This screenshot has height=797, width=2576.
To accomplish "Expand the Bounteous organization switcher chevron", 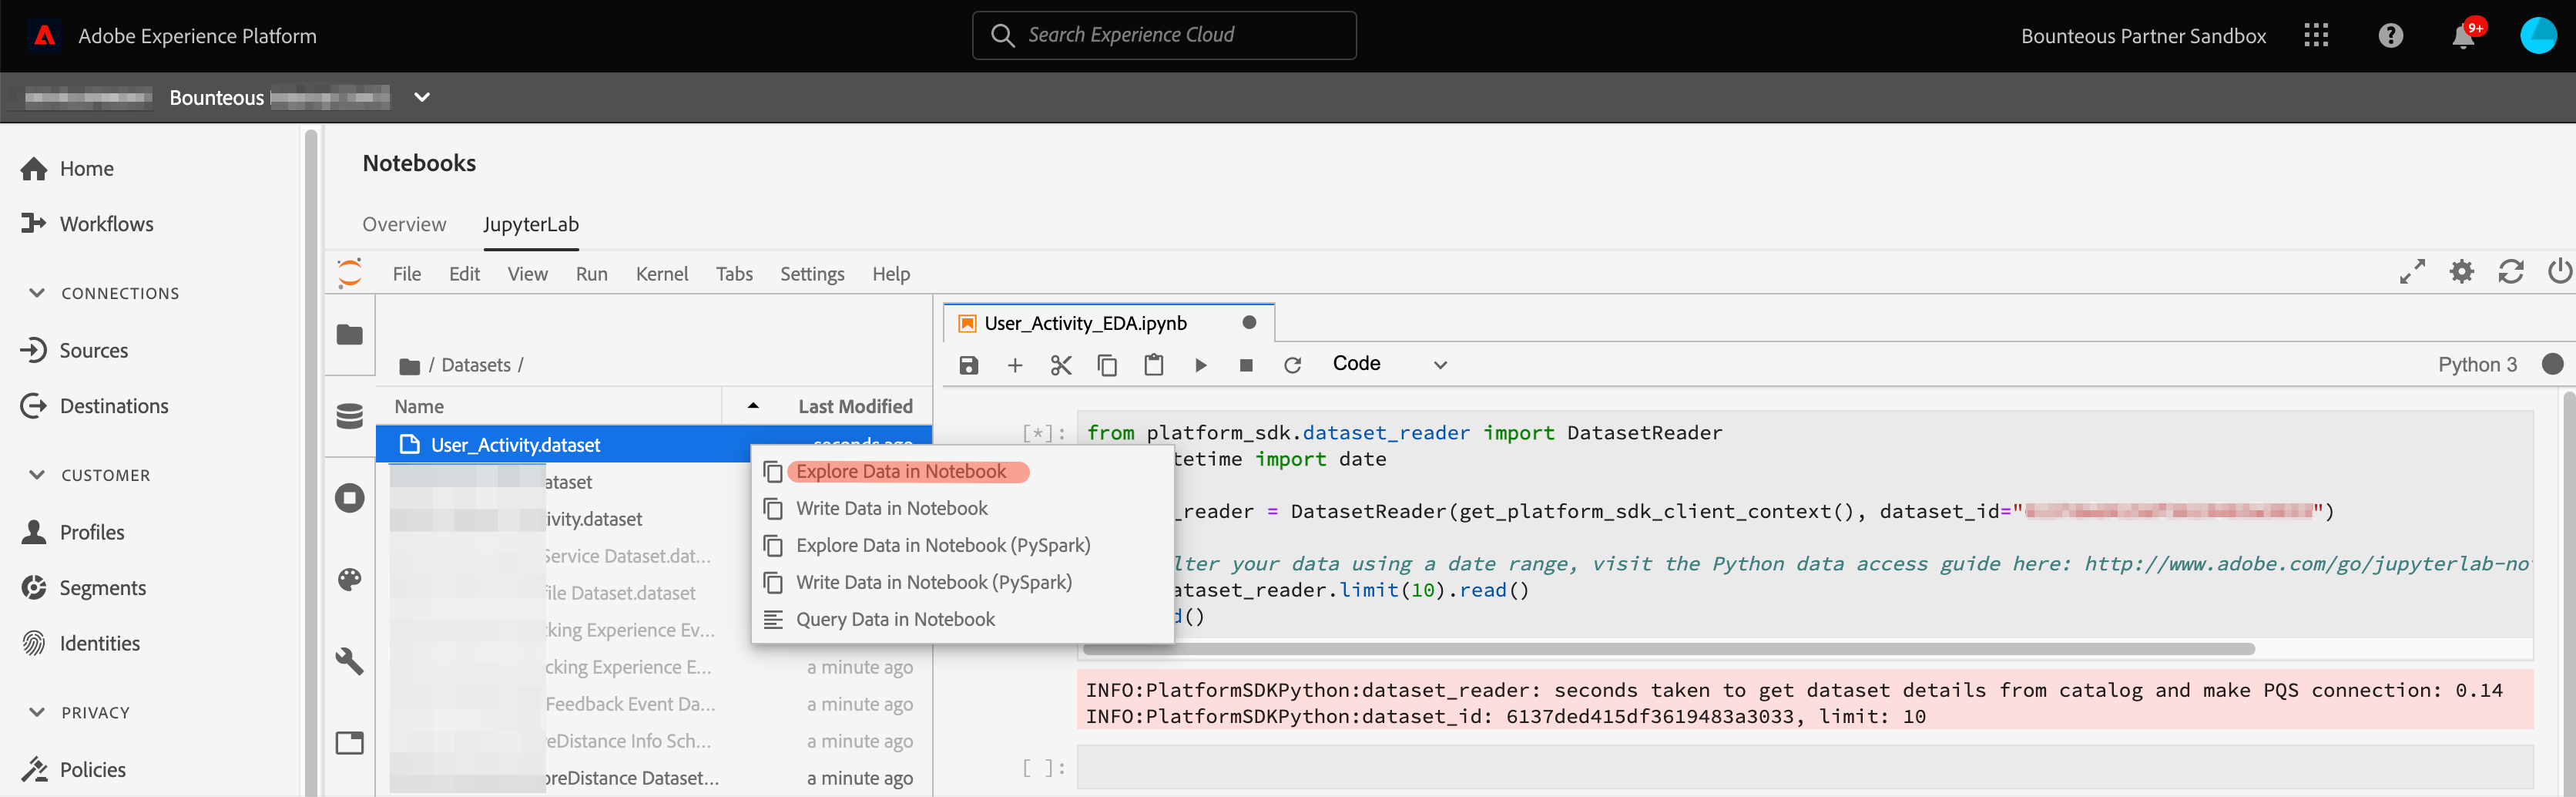I will 422,97.
